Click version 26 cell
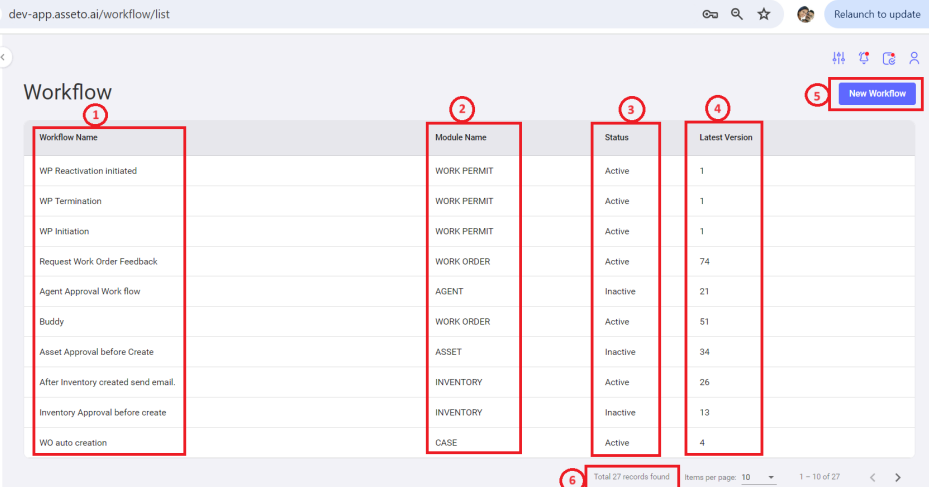 [704, 382]
